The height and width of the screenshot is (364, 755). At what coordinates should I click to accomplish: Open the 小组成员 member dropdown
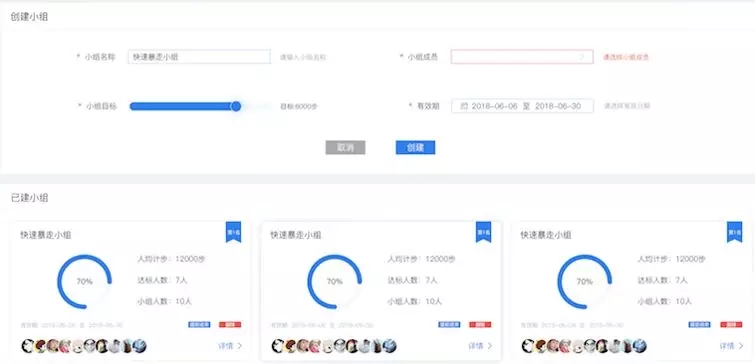pyautogui.click(x=521, y=57)
